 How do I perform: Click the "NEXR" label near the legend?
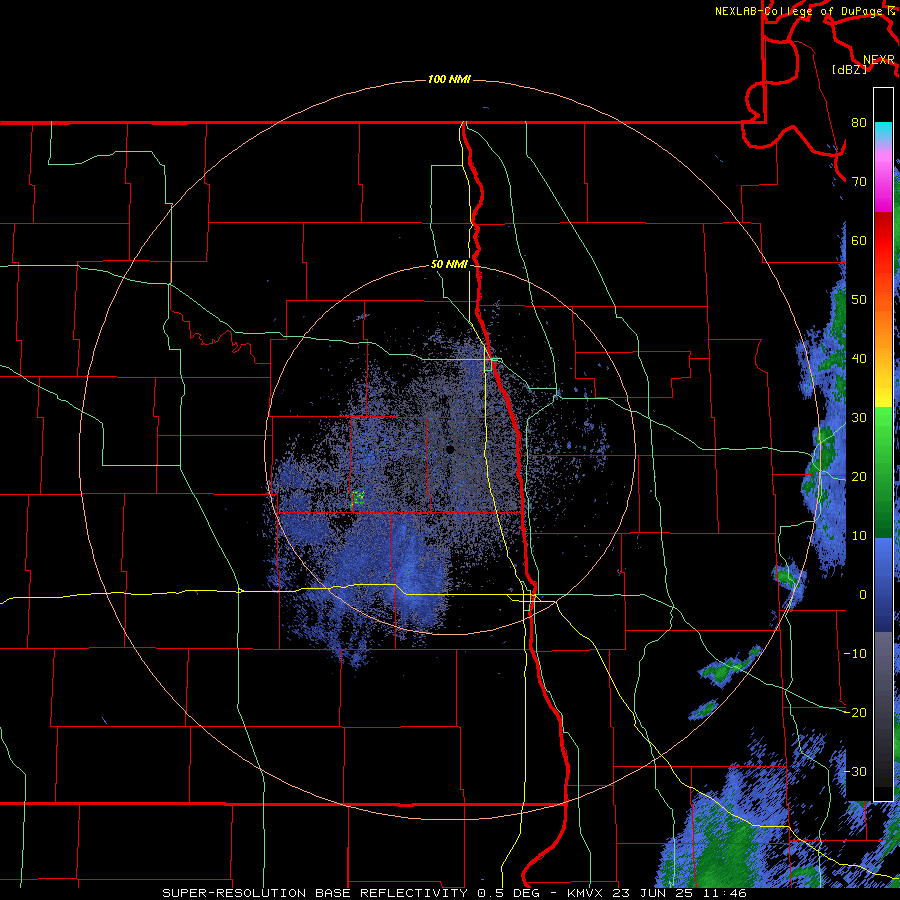[878, 60]
